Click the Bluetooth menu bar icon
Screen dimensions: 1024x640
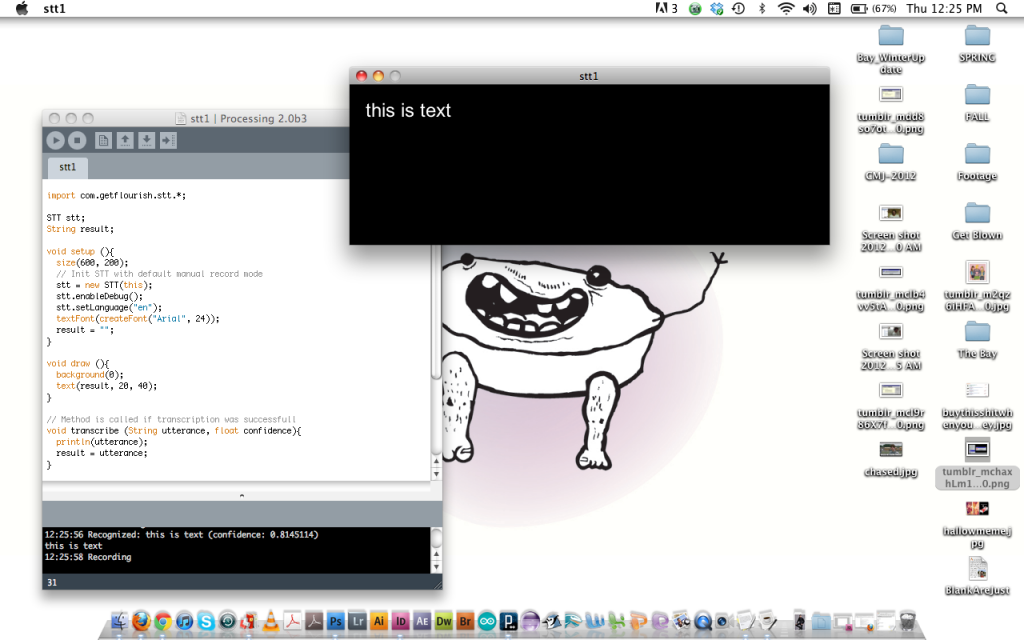pyautogui.click(x=761, y=8)
